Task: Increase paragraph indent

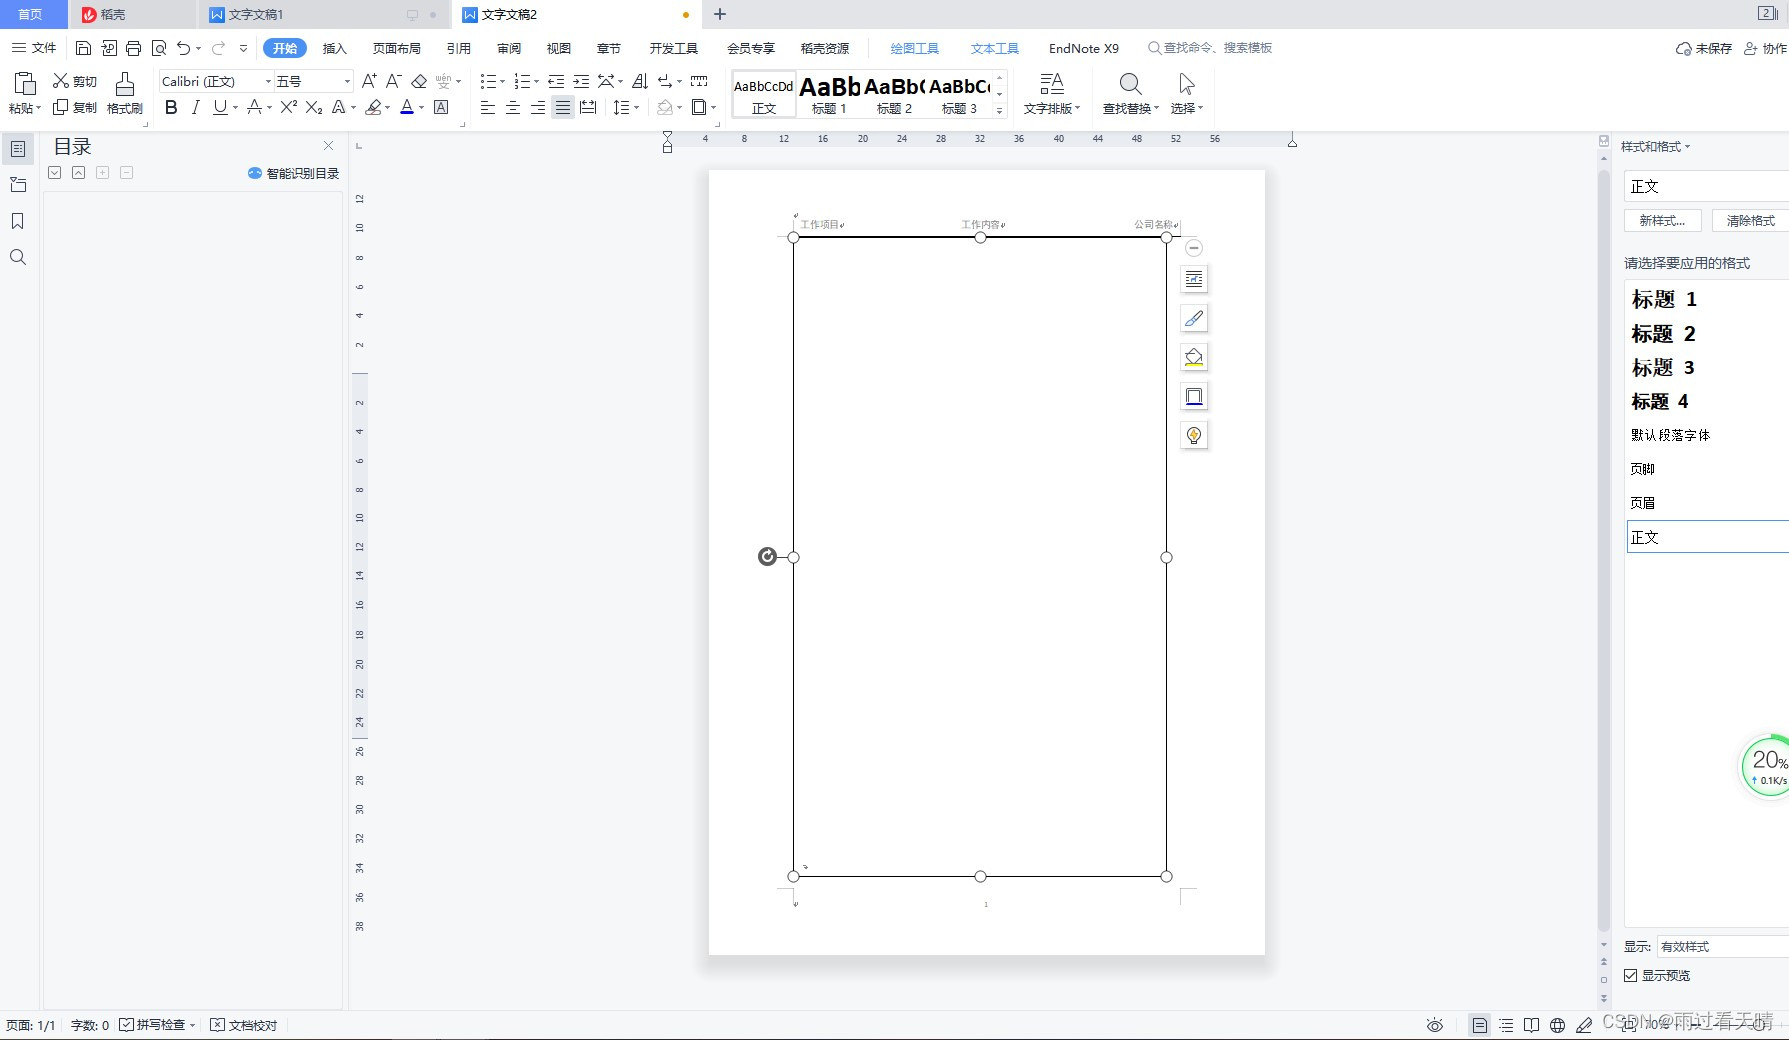Action: coord(581,81)
